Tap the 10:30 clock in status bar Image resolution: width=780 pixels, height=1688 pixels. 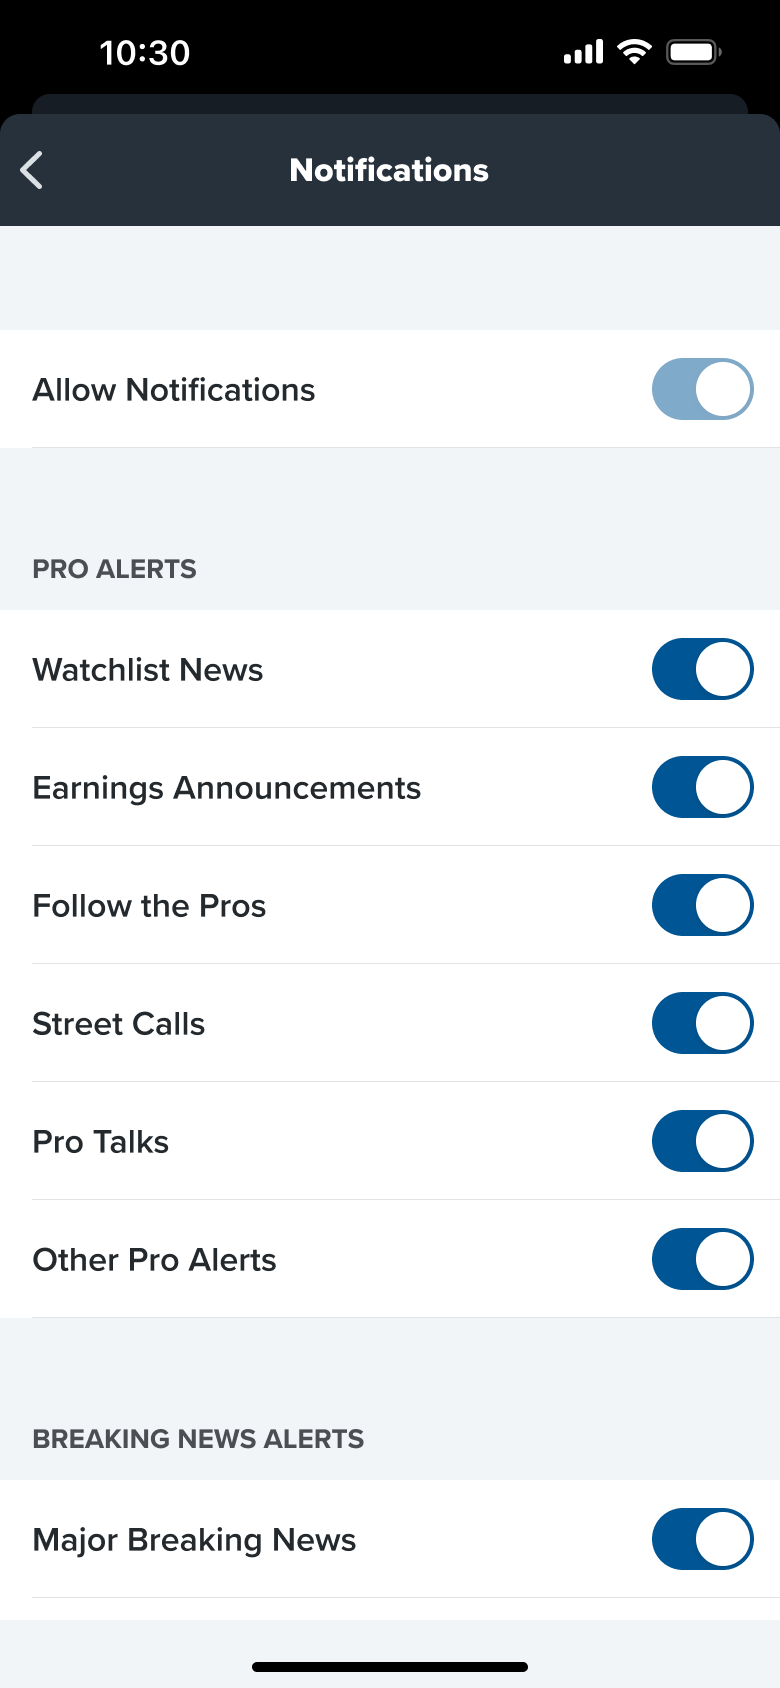coord(145,53)
